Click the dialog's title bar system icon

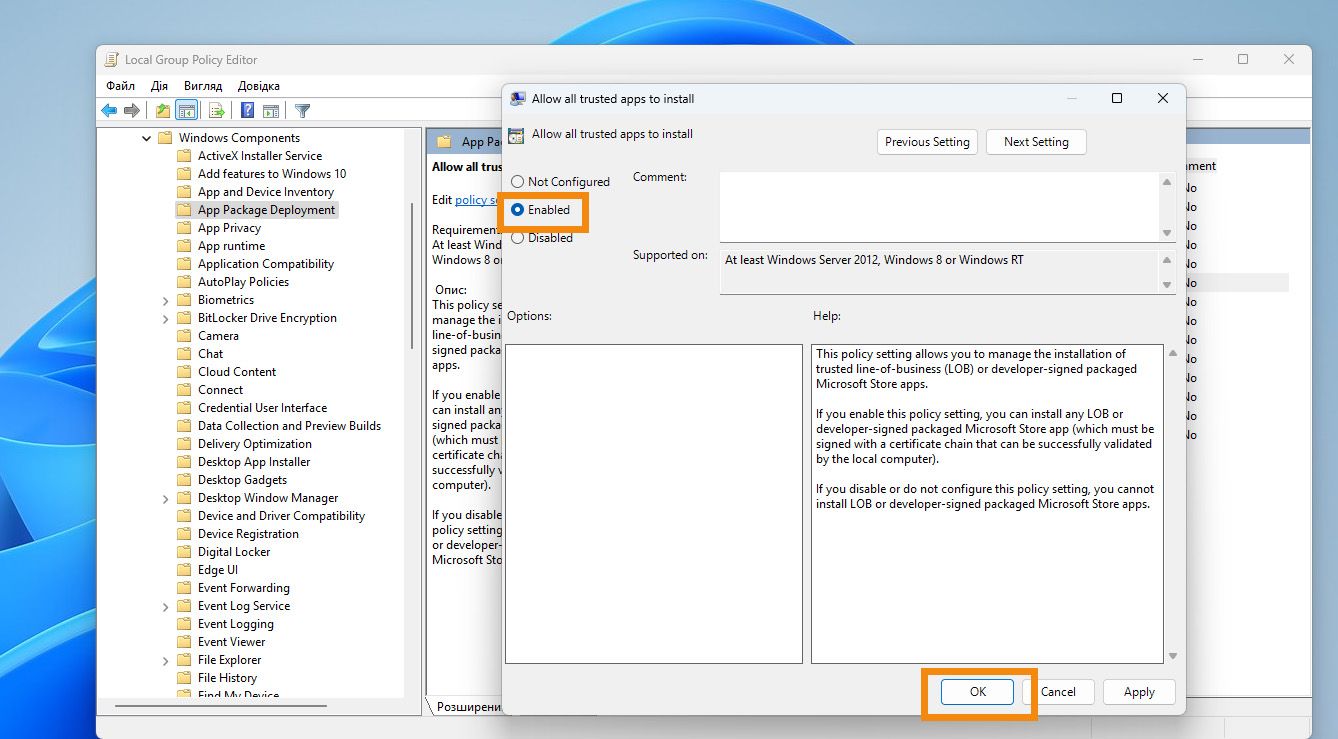(518, 99)
